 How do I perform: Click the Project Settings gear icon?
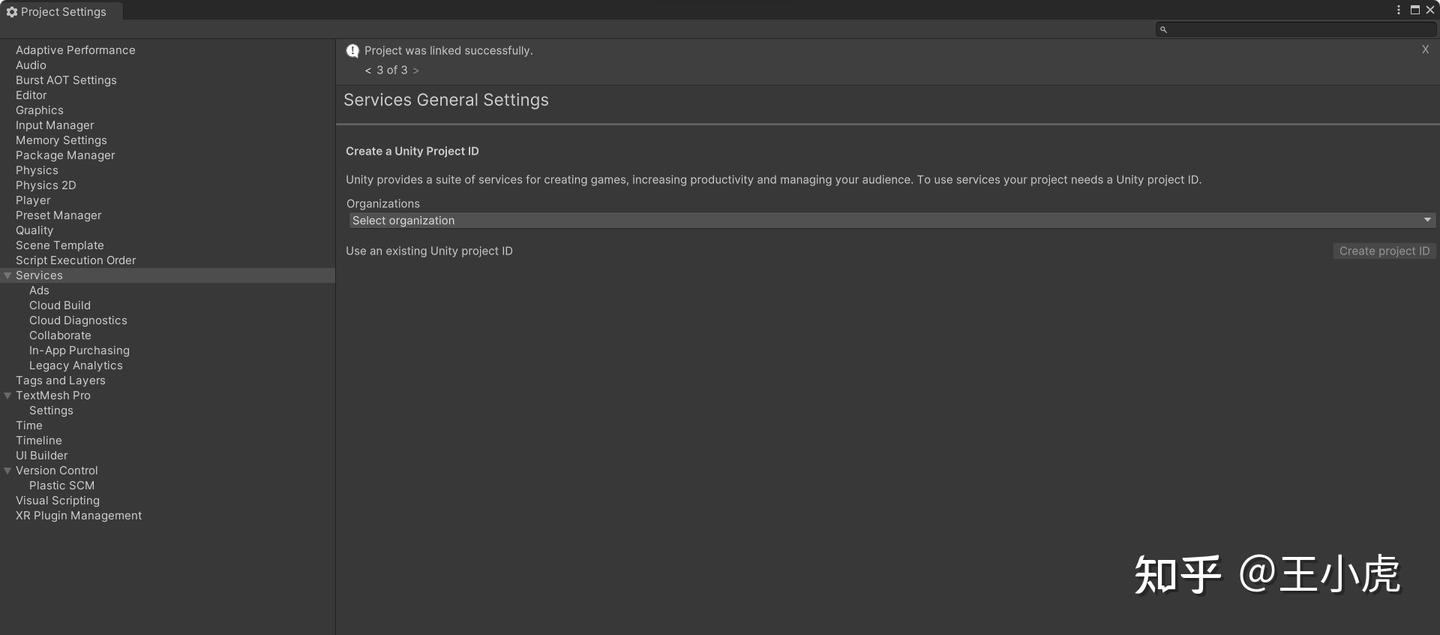[12, 12]
